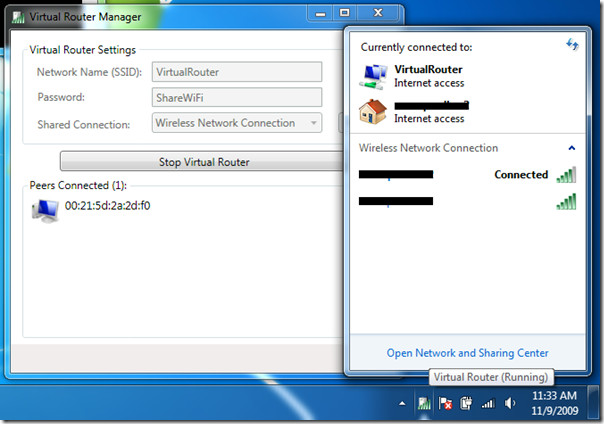Show hidden tray icons arrow
Screen dimensions: 604x424
click(402, 404)
